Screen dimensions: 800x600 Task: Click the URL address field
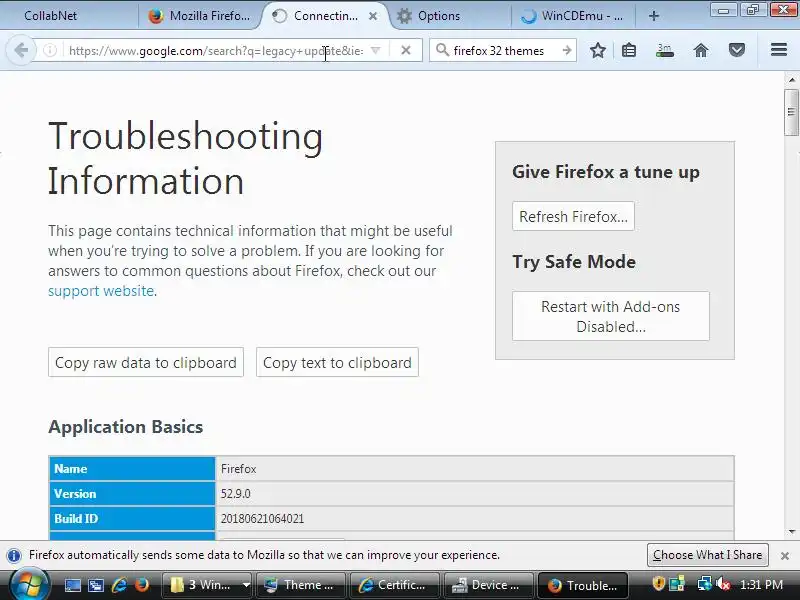[217, 51]
